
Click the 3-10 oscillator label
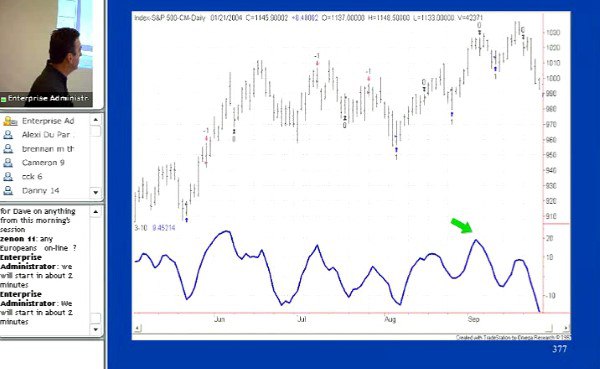141,228
